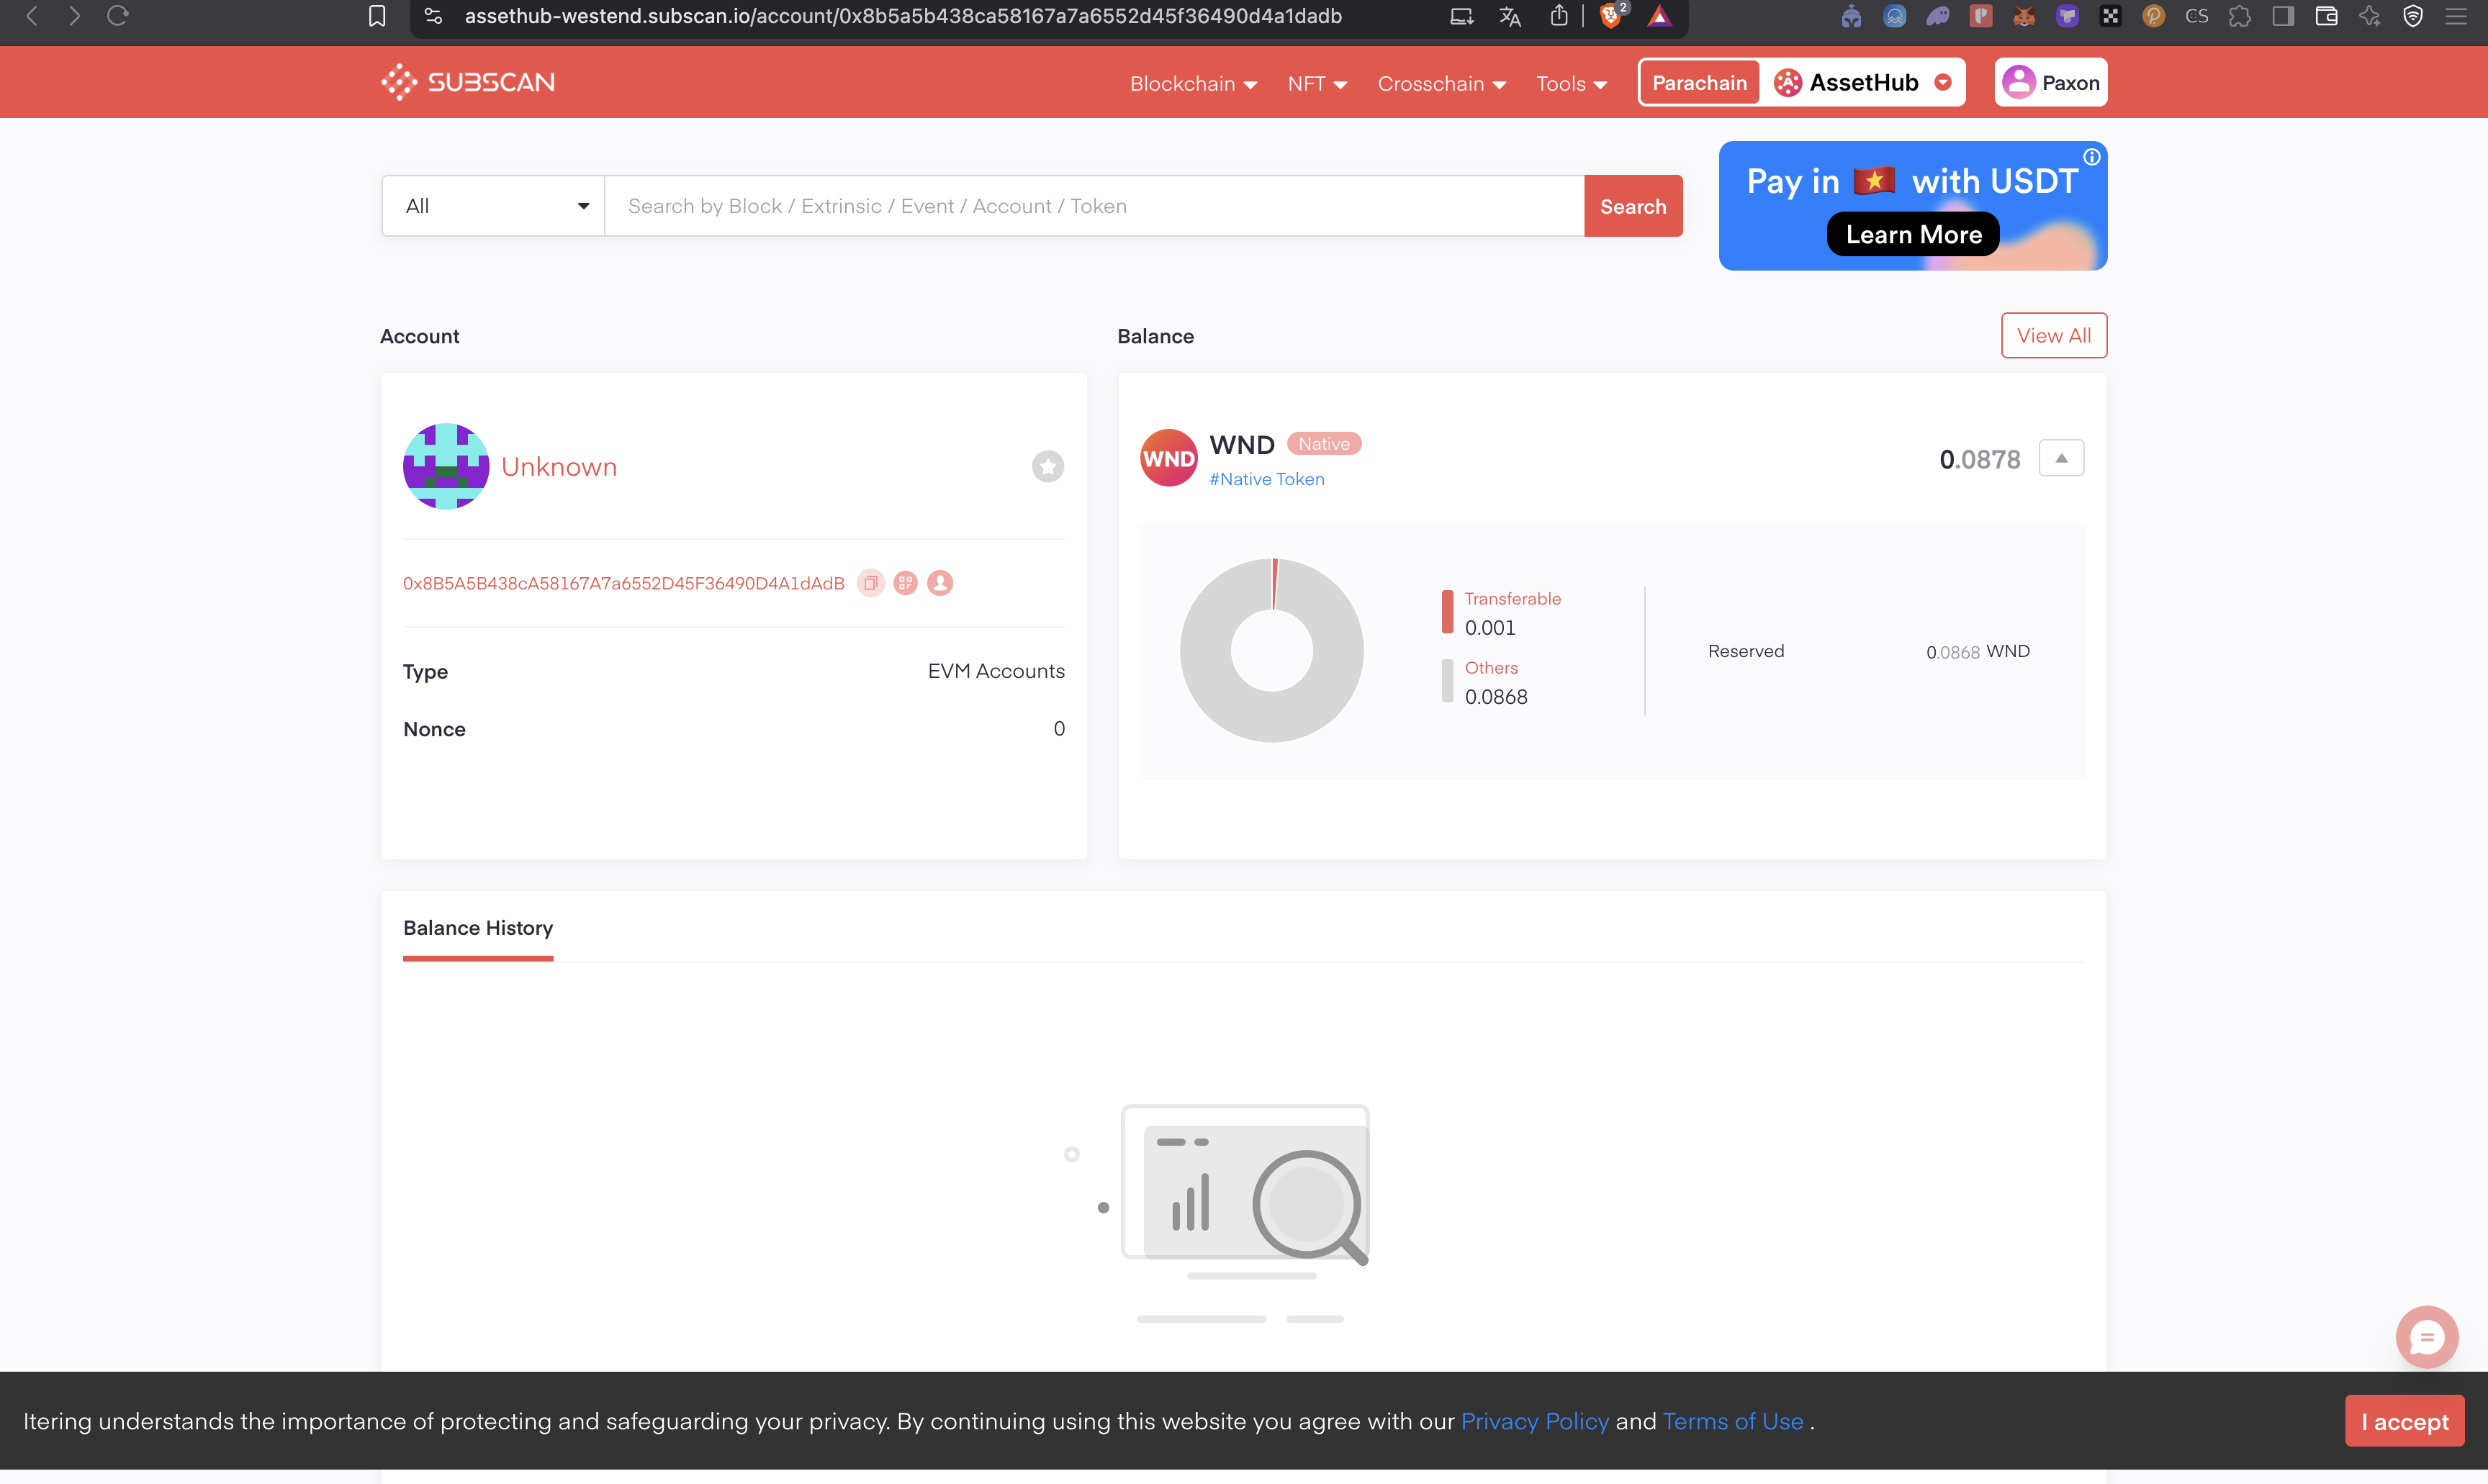Open the translate page icon
This screenshot has width=2488, height=1484.
click(x=1510, y=16)
